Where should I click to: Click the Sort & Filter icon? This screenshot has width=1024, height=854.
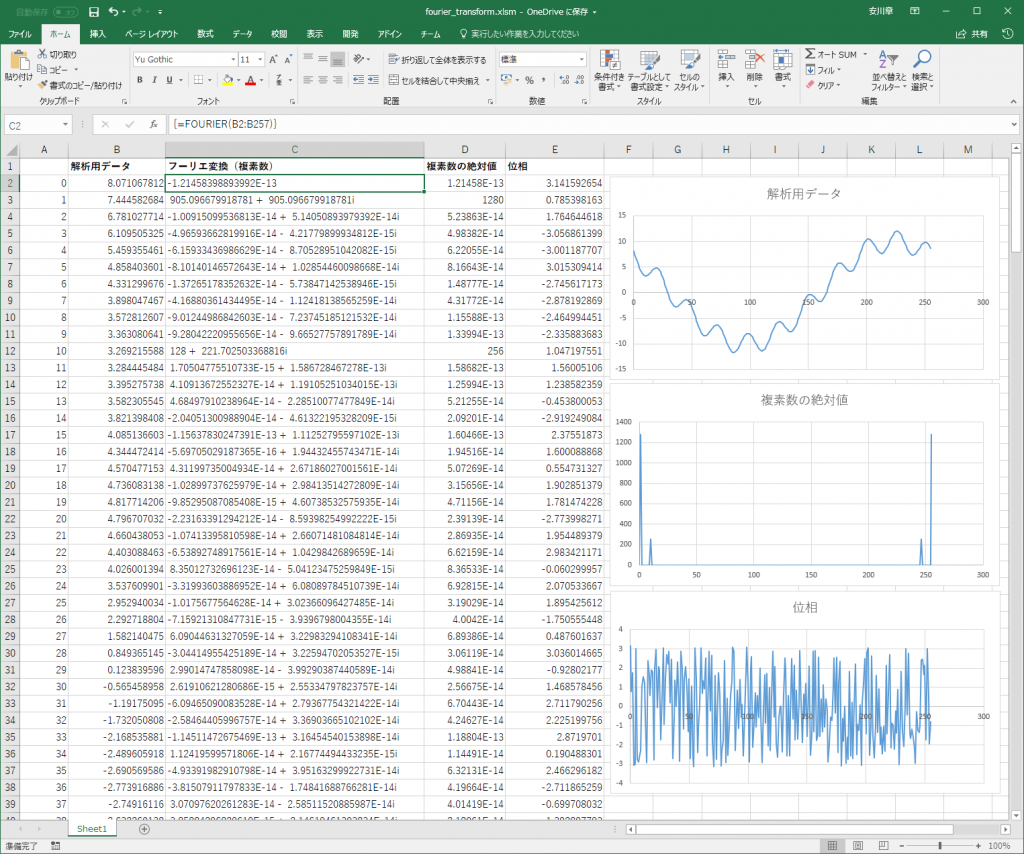[x=888, y=61]
